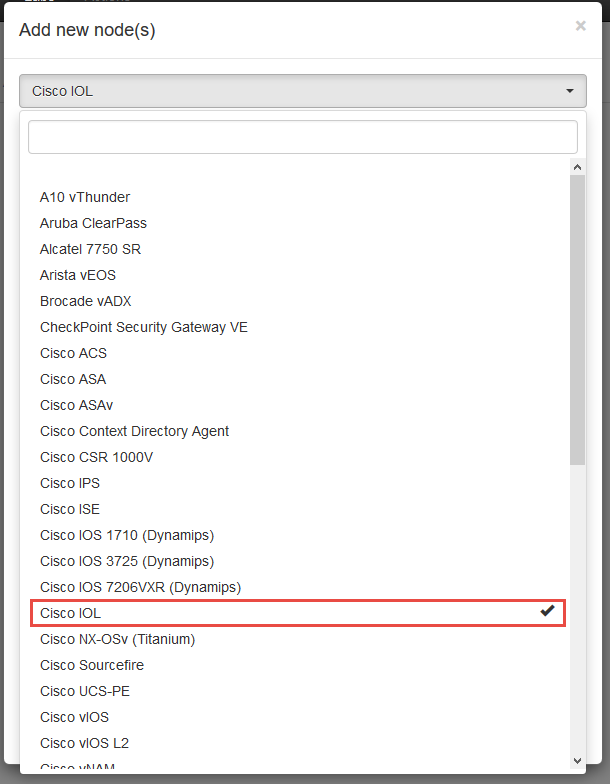
Task: Select Cisco UCS-PE option
Action: 298,691
